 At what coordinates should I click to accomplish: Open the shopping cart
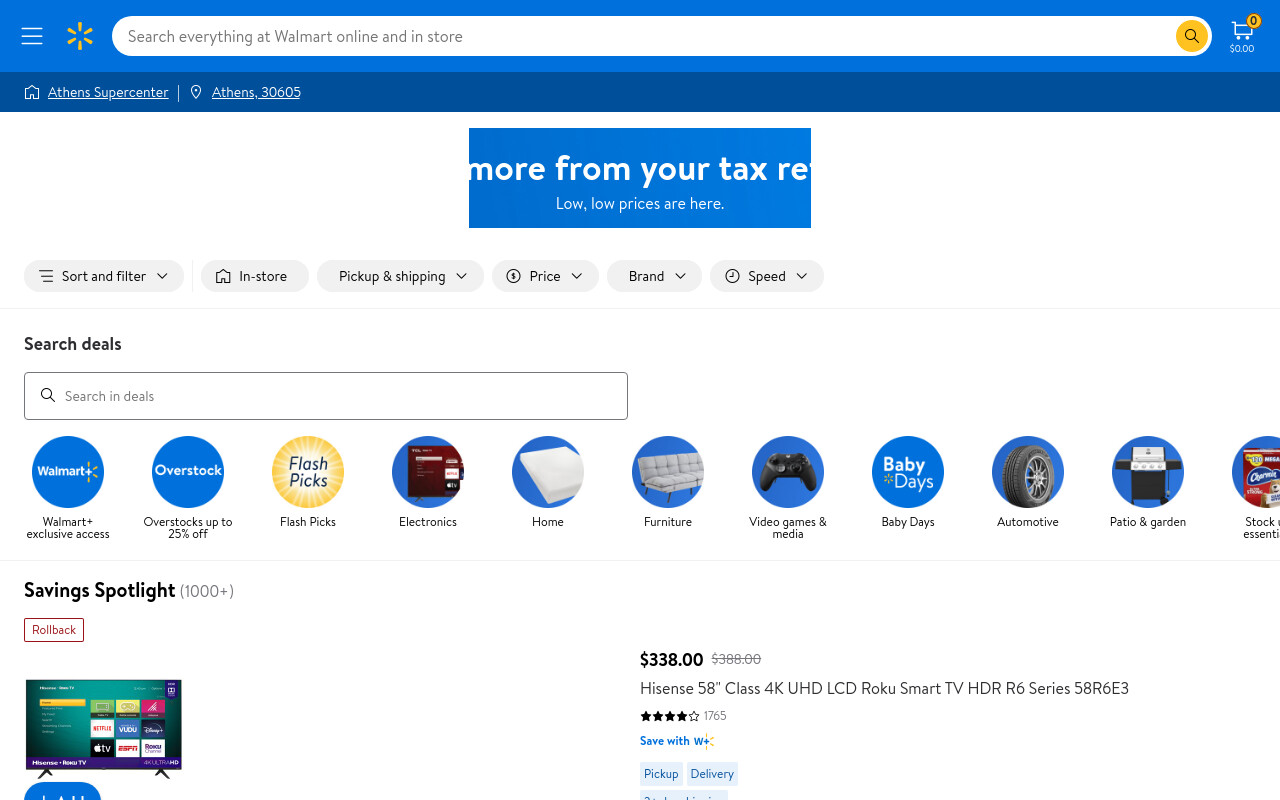pos(1242,36)
